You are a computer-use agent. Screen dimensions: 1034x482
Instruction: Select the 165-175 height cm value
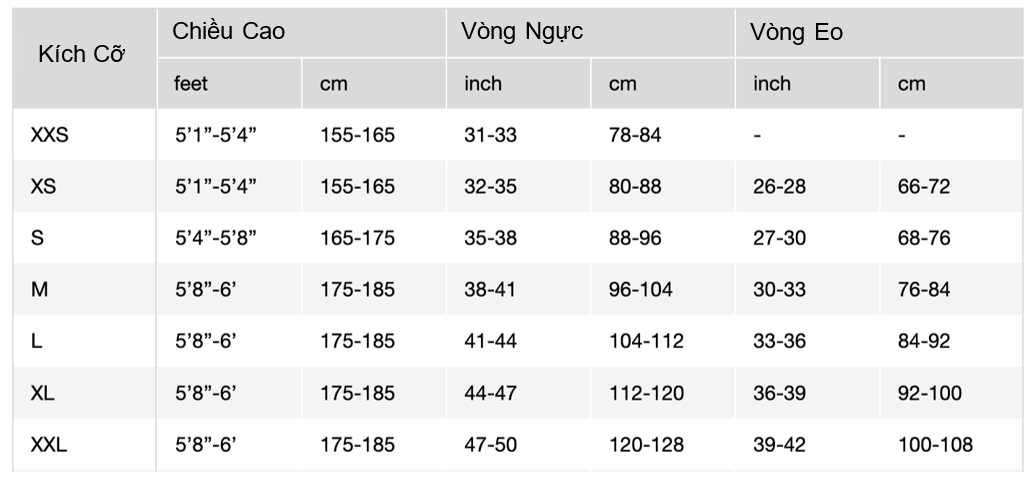(x=357, y=239)
